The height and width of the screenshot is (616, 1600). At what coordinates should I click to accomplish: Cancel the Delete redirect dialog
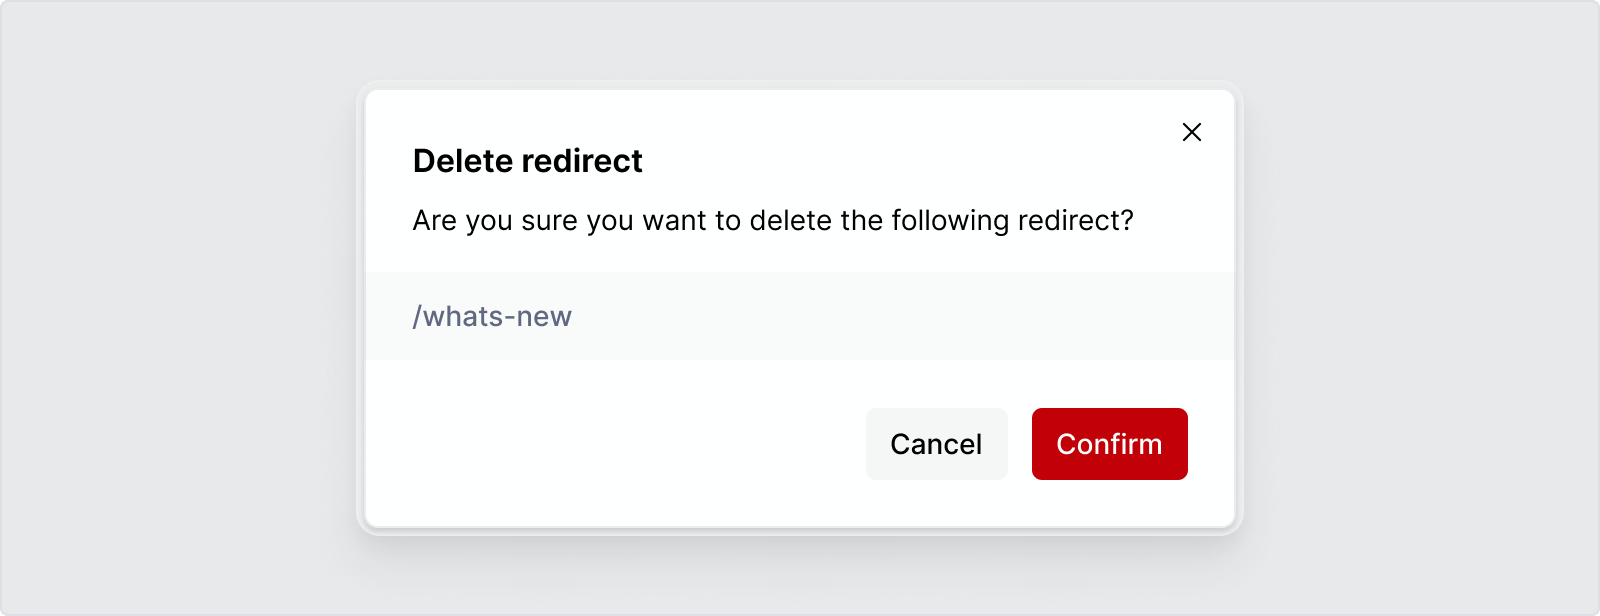tap(936, 444)
